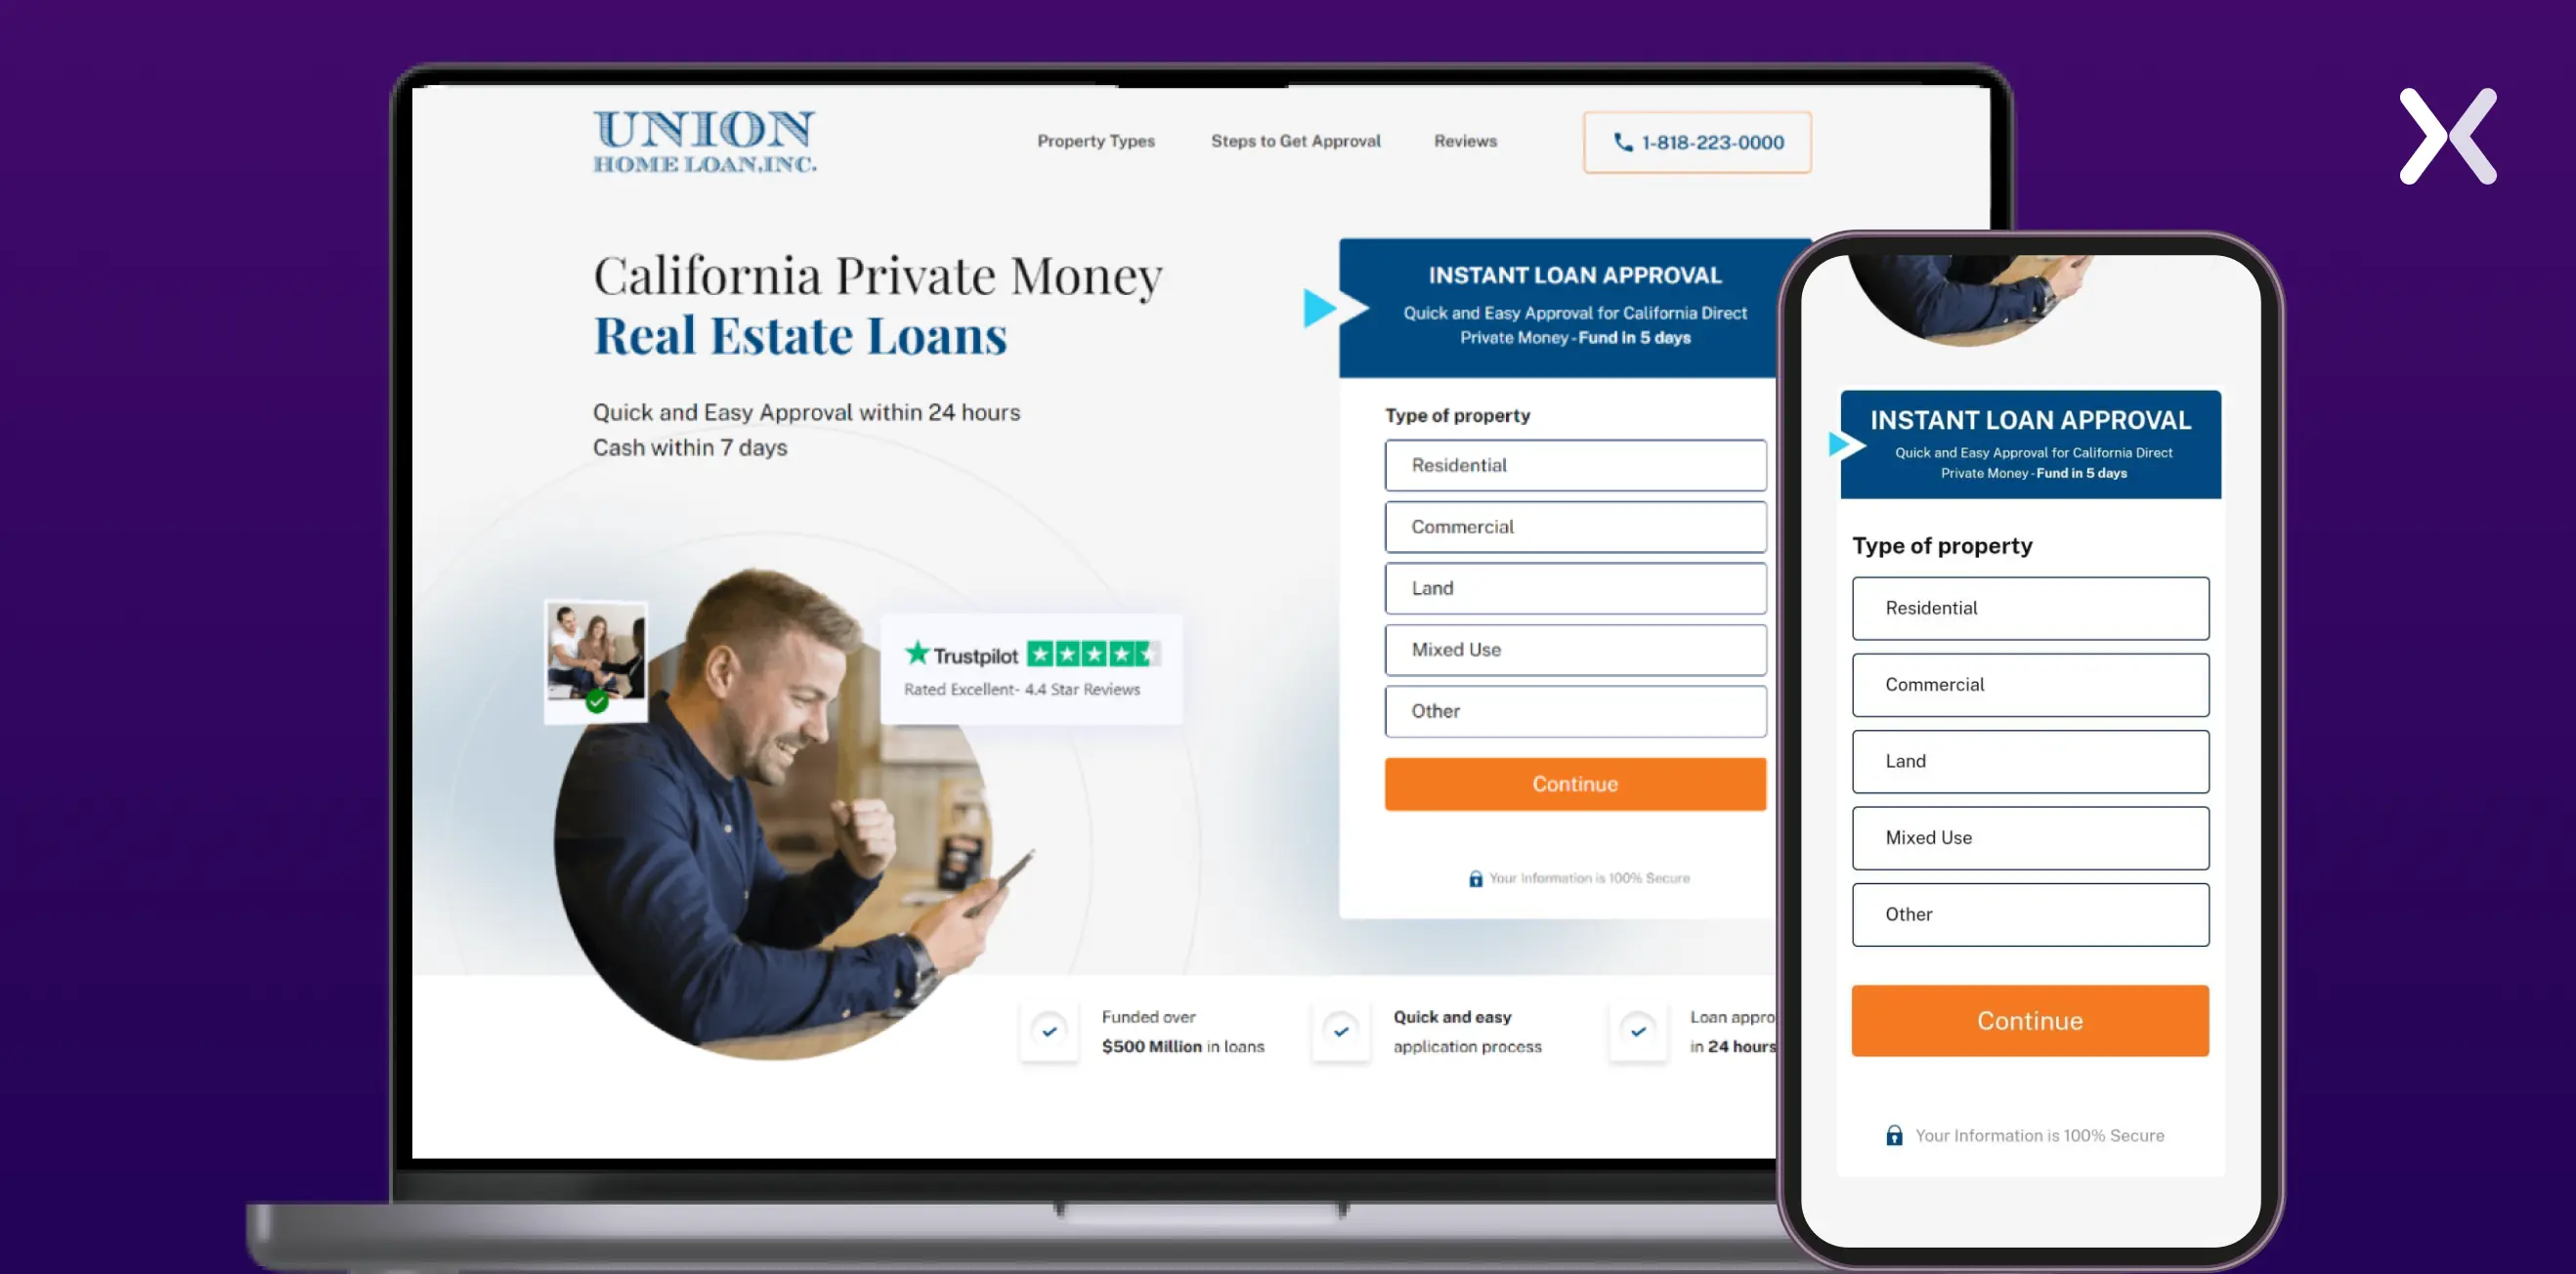Expand Property Types navigation menu
2576x1274 pixels.
tap(1095, 142)
